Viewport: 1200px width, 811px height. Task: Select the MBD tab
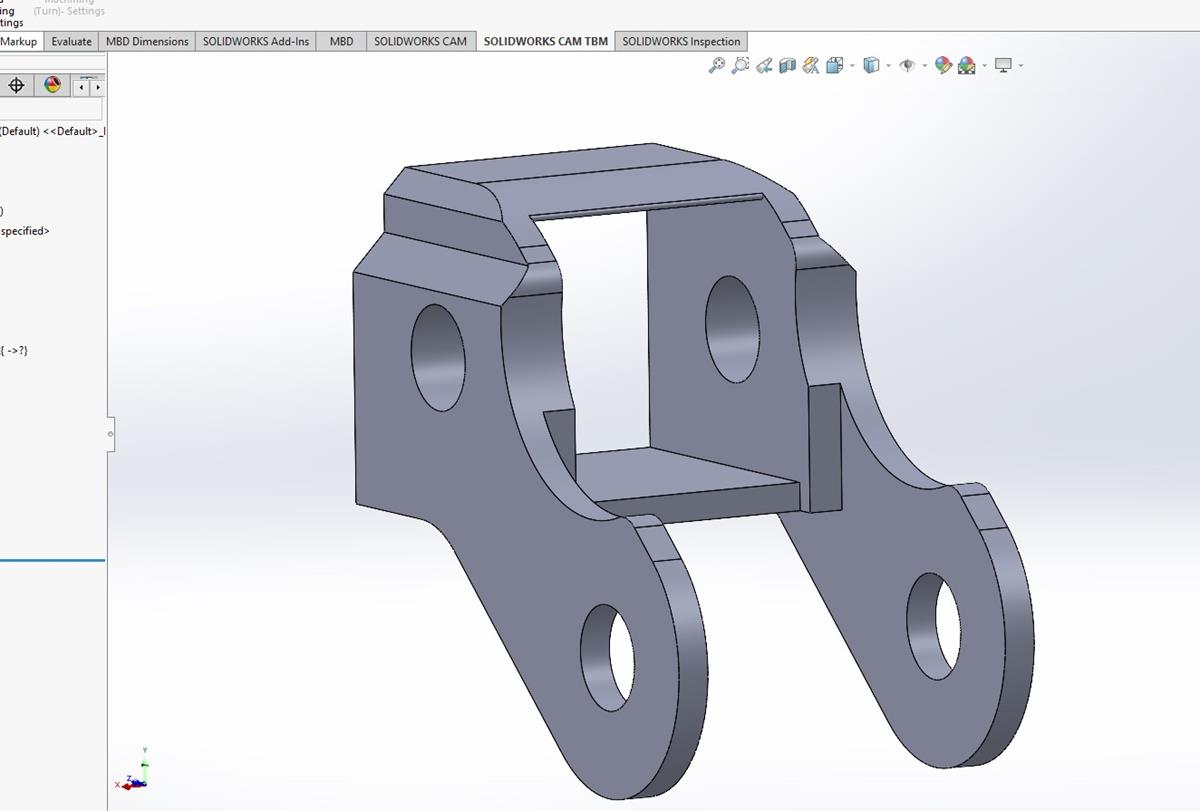342,41
